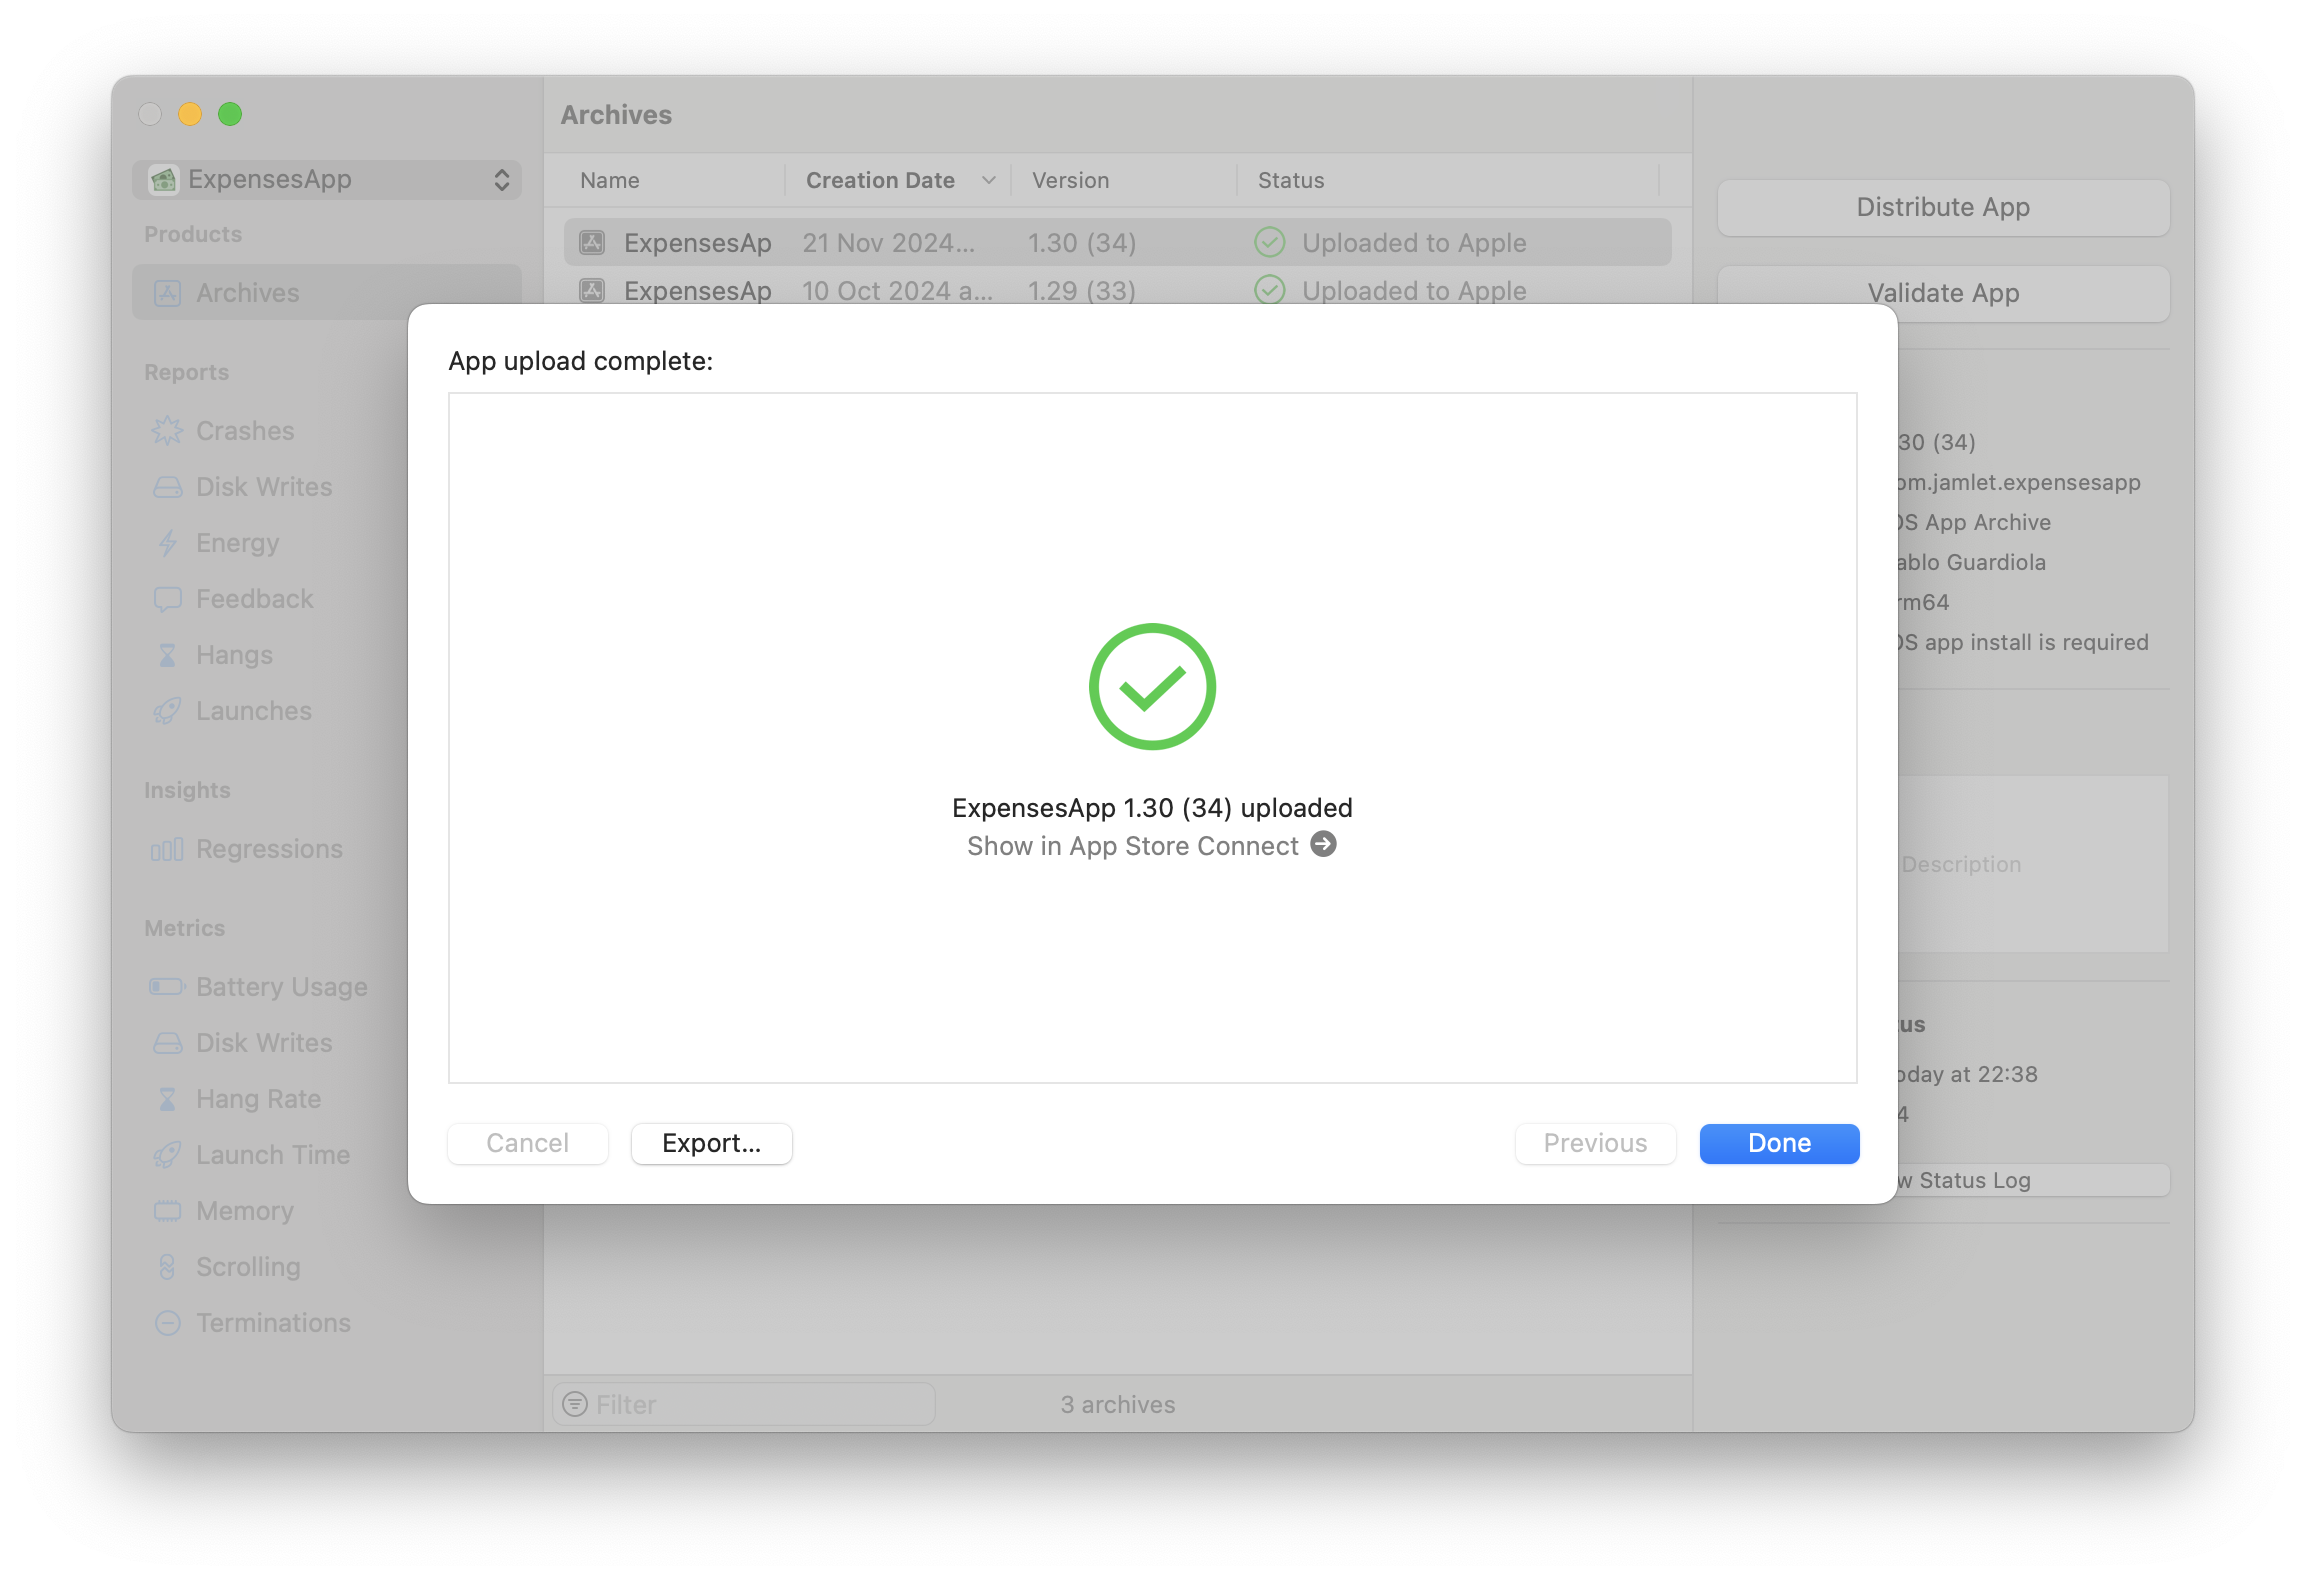
Task: Open the Launch Time metric
Action: (x=272, y=1155)
